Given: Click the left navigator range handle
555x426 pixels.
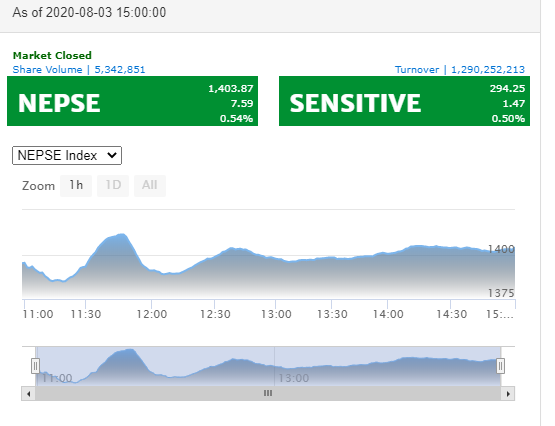Looking at the screenshot, I should pyautogui.click(x=35, y=366).
